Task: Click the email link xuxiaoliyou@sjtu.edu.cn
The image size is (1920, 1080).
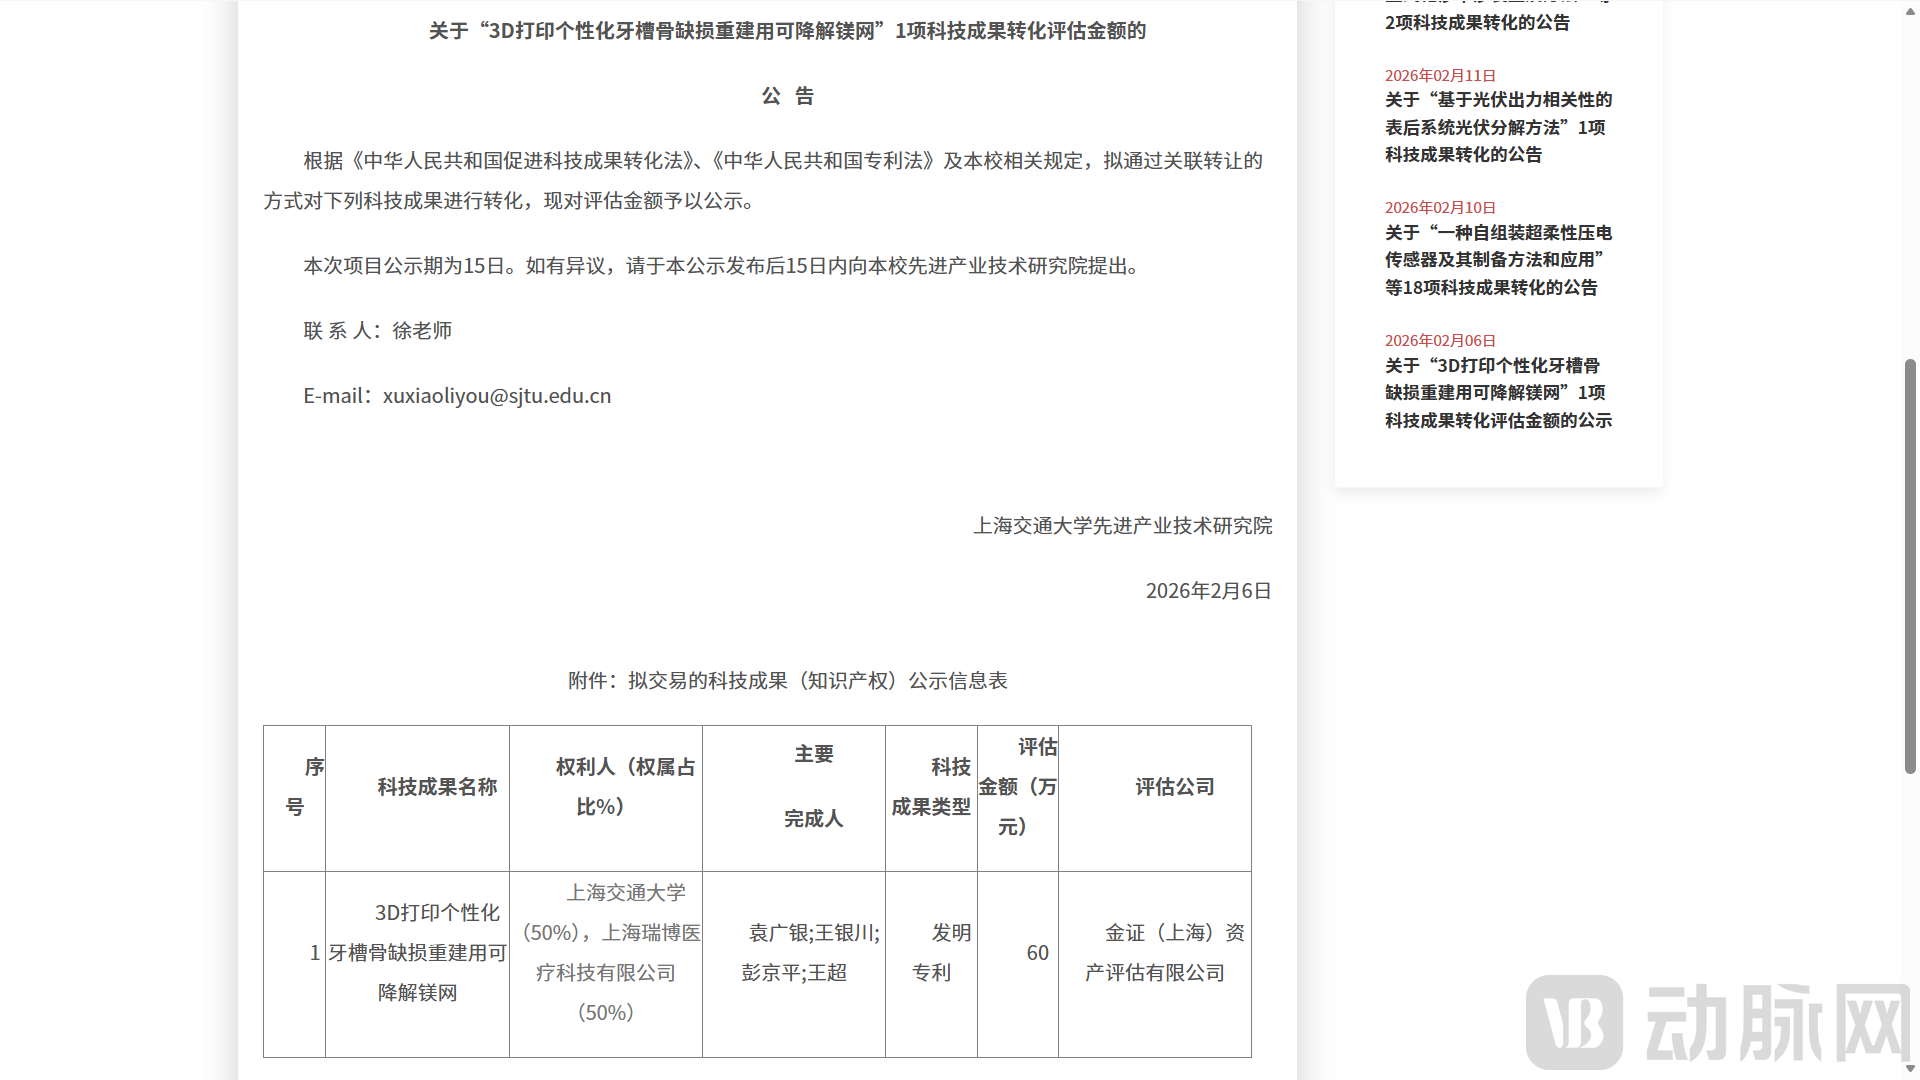Action: pos(496,395)
